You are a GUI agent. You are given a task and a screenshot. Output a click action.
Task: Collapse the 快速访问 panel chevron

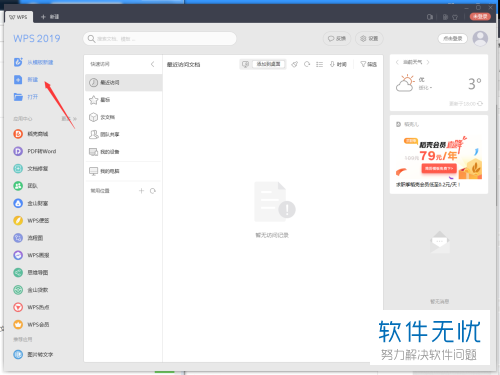point(153,64)
